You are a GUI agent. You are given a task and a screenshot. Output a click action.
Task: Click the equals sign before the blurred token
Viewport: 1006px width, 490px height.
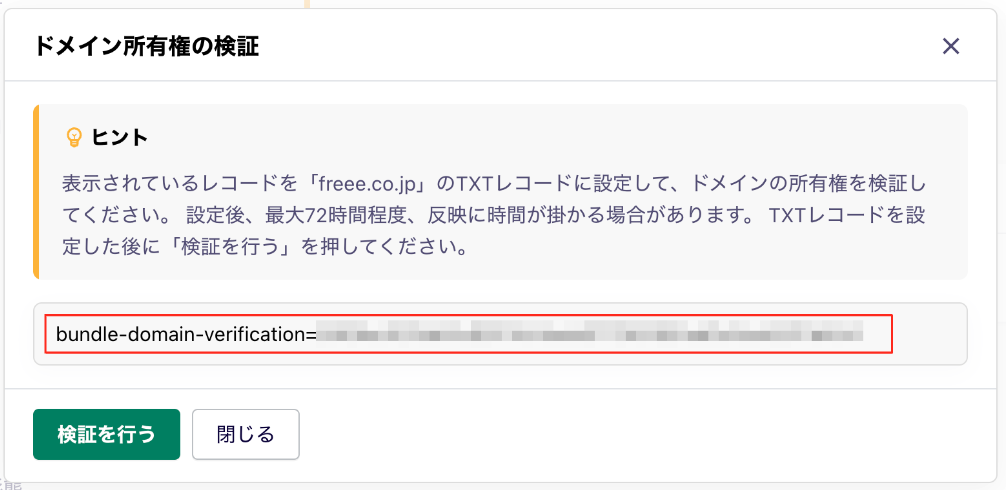[x=311, y=334]
